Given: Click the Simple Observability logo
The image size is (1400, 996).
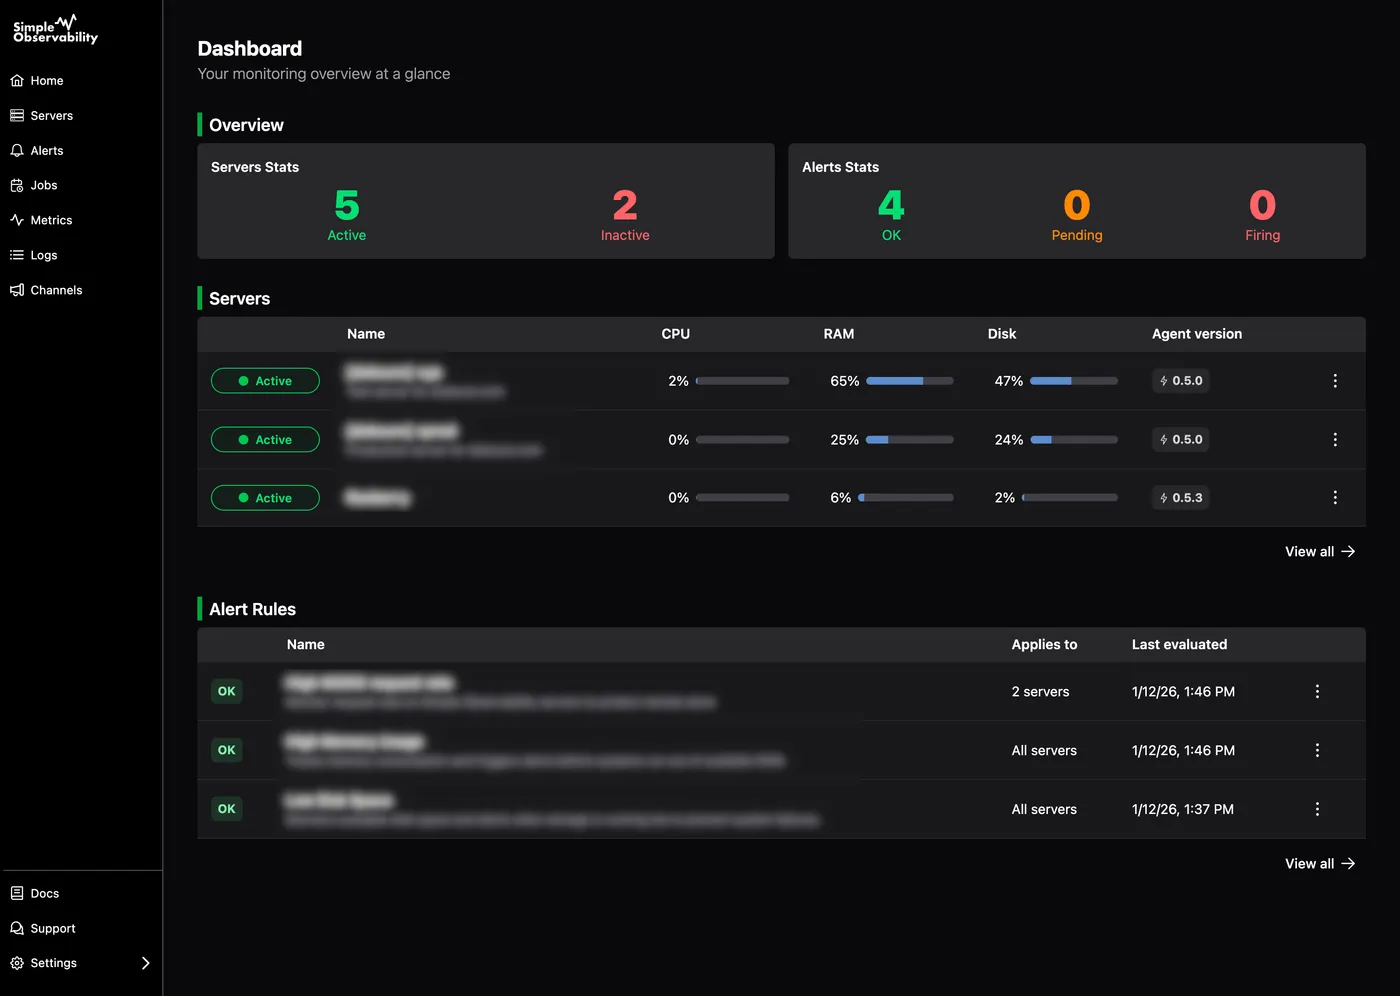Looking at the screenshot, I should 54,29.
